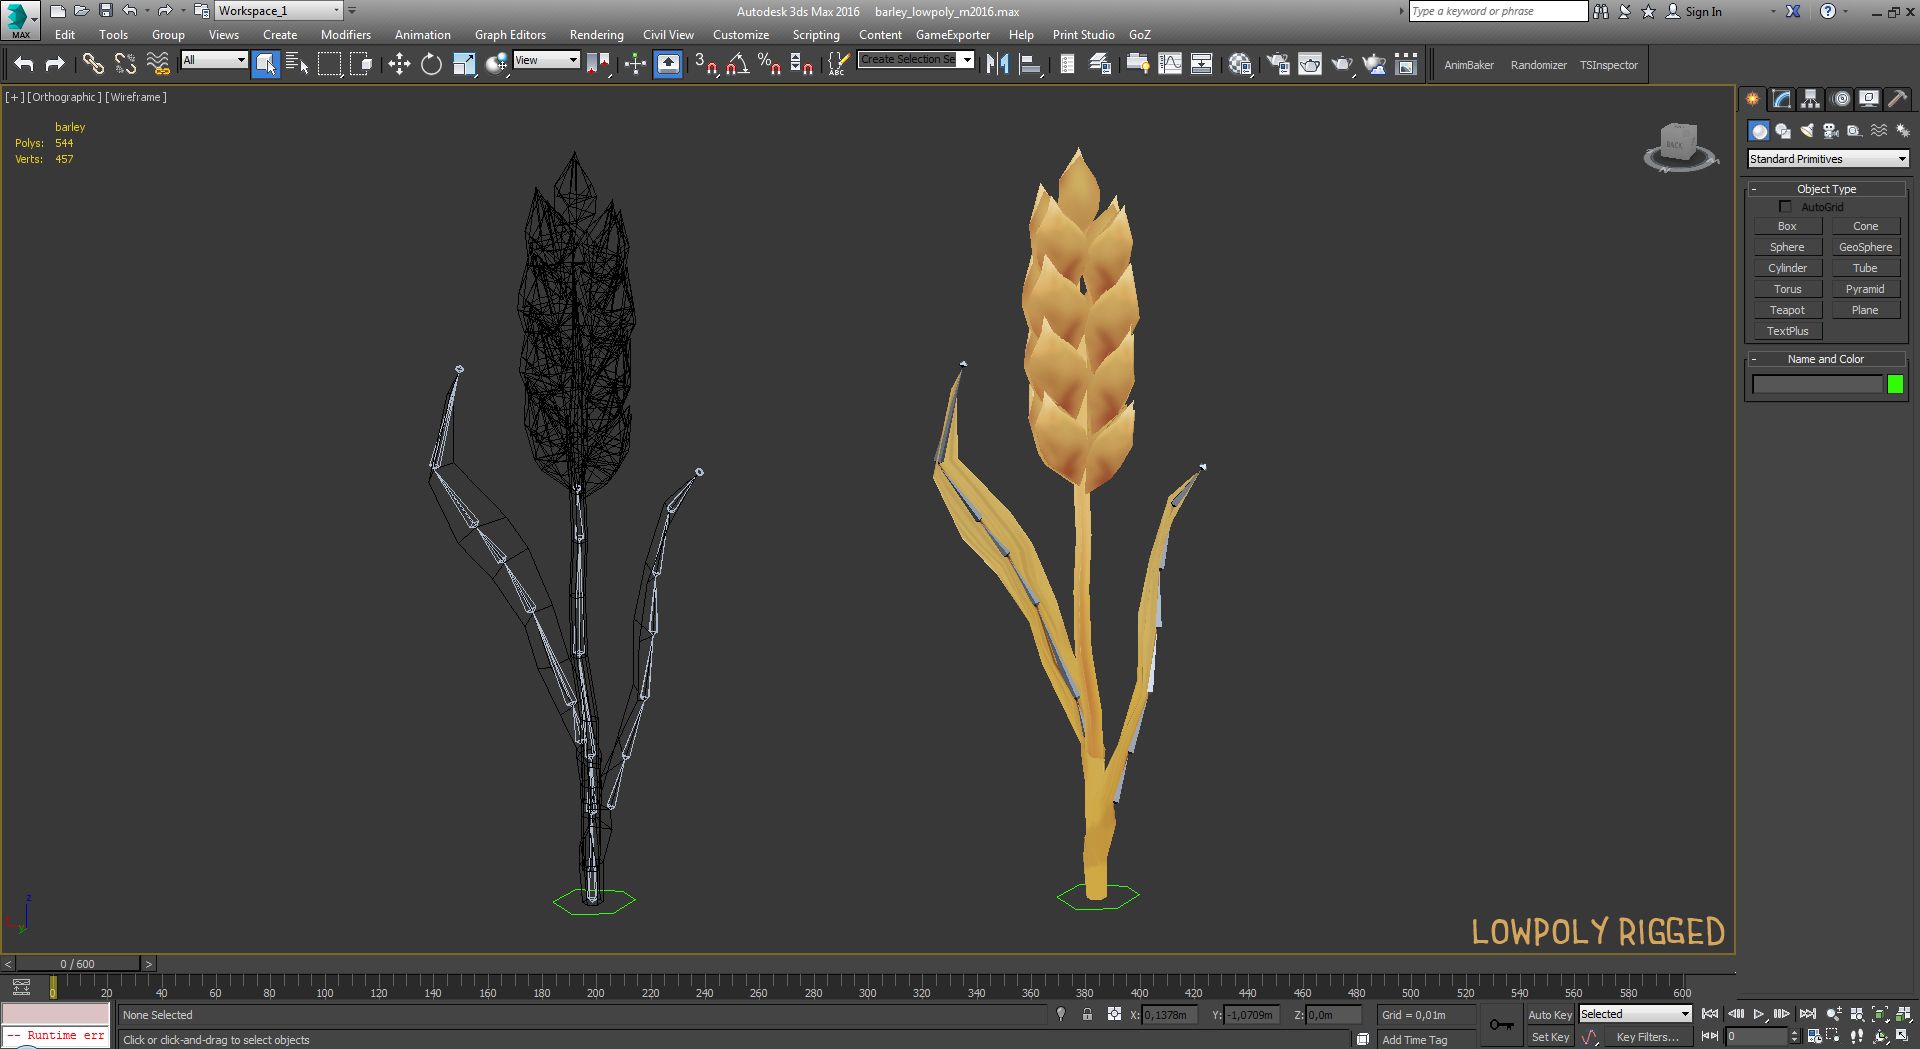Viewport: 1920px width, 1049px height.
Task: Create a Teapot primitive button
Action: [1787, 310]
